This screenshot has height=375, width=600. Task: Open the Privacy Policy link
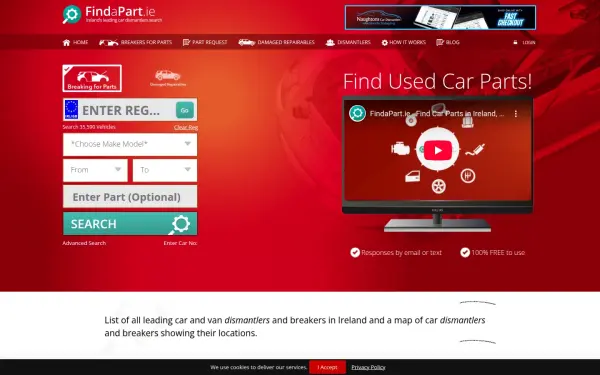[368, 367]
